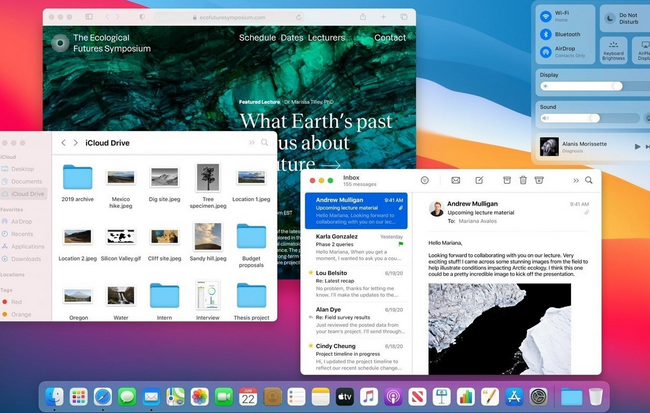The height and width of the screenshot is (413, 650).
Task: Get new mail with the envelope icon
Action: click(x=456, y=180)
